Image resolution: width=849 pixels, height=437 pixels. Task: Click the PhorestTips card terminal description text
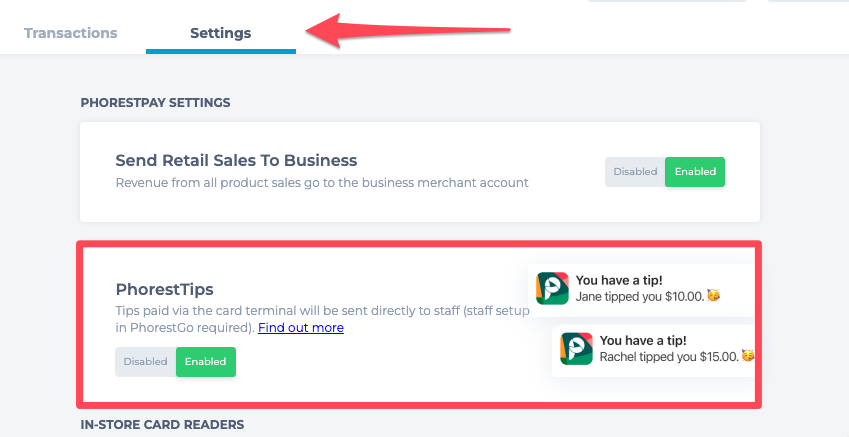click(322, 319)
